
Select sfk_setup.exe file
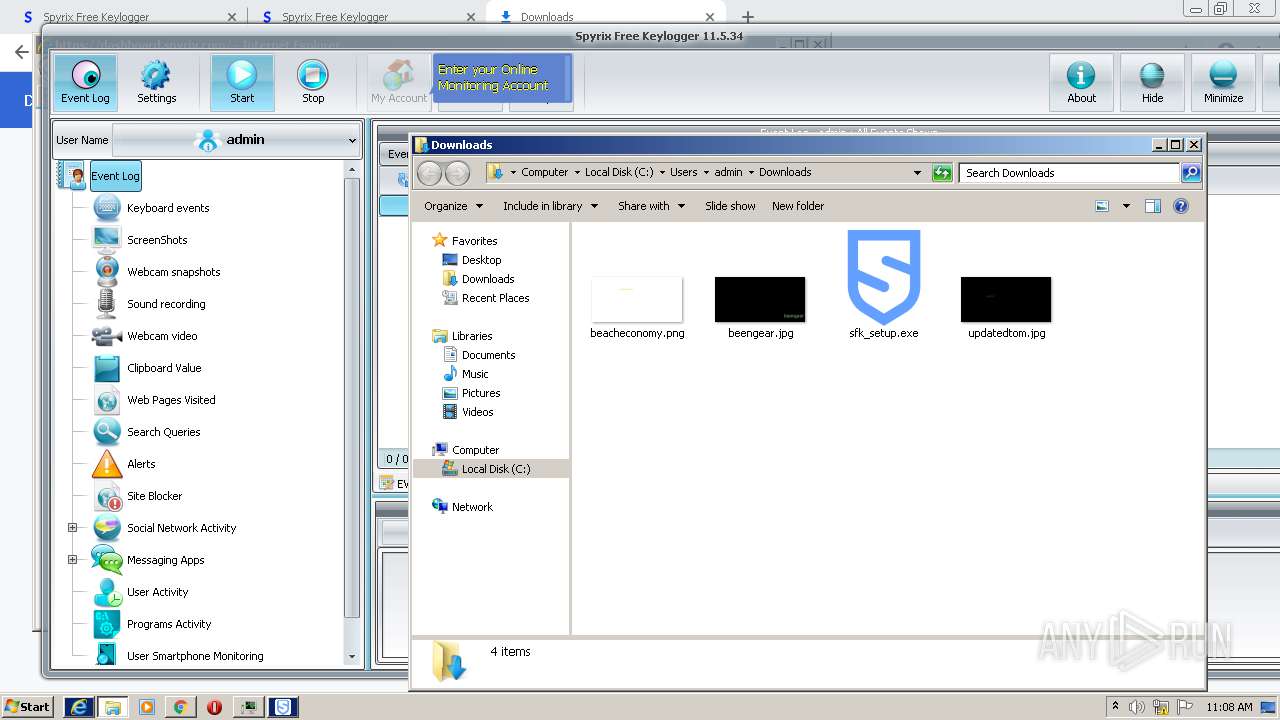point(883,285)
